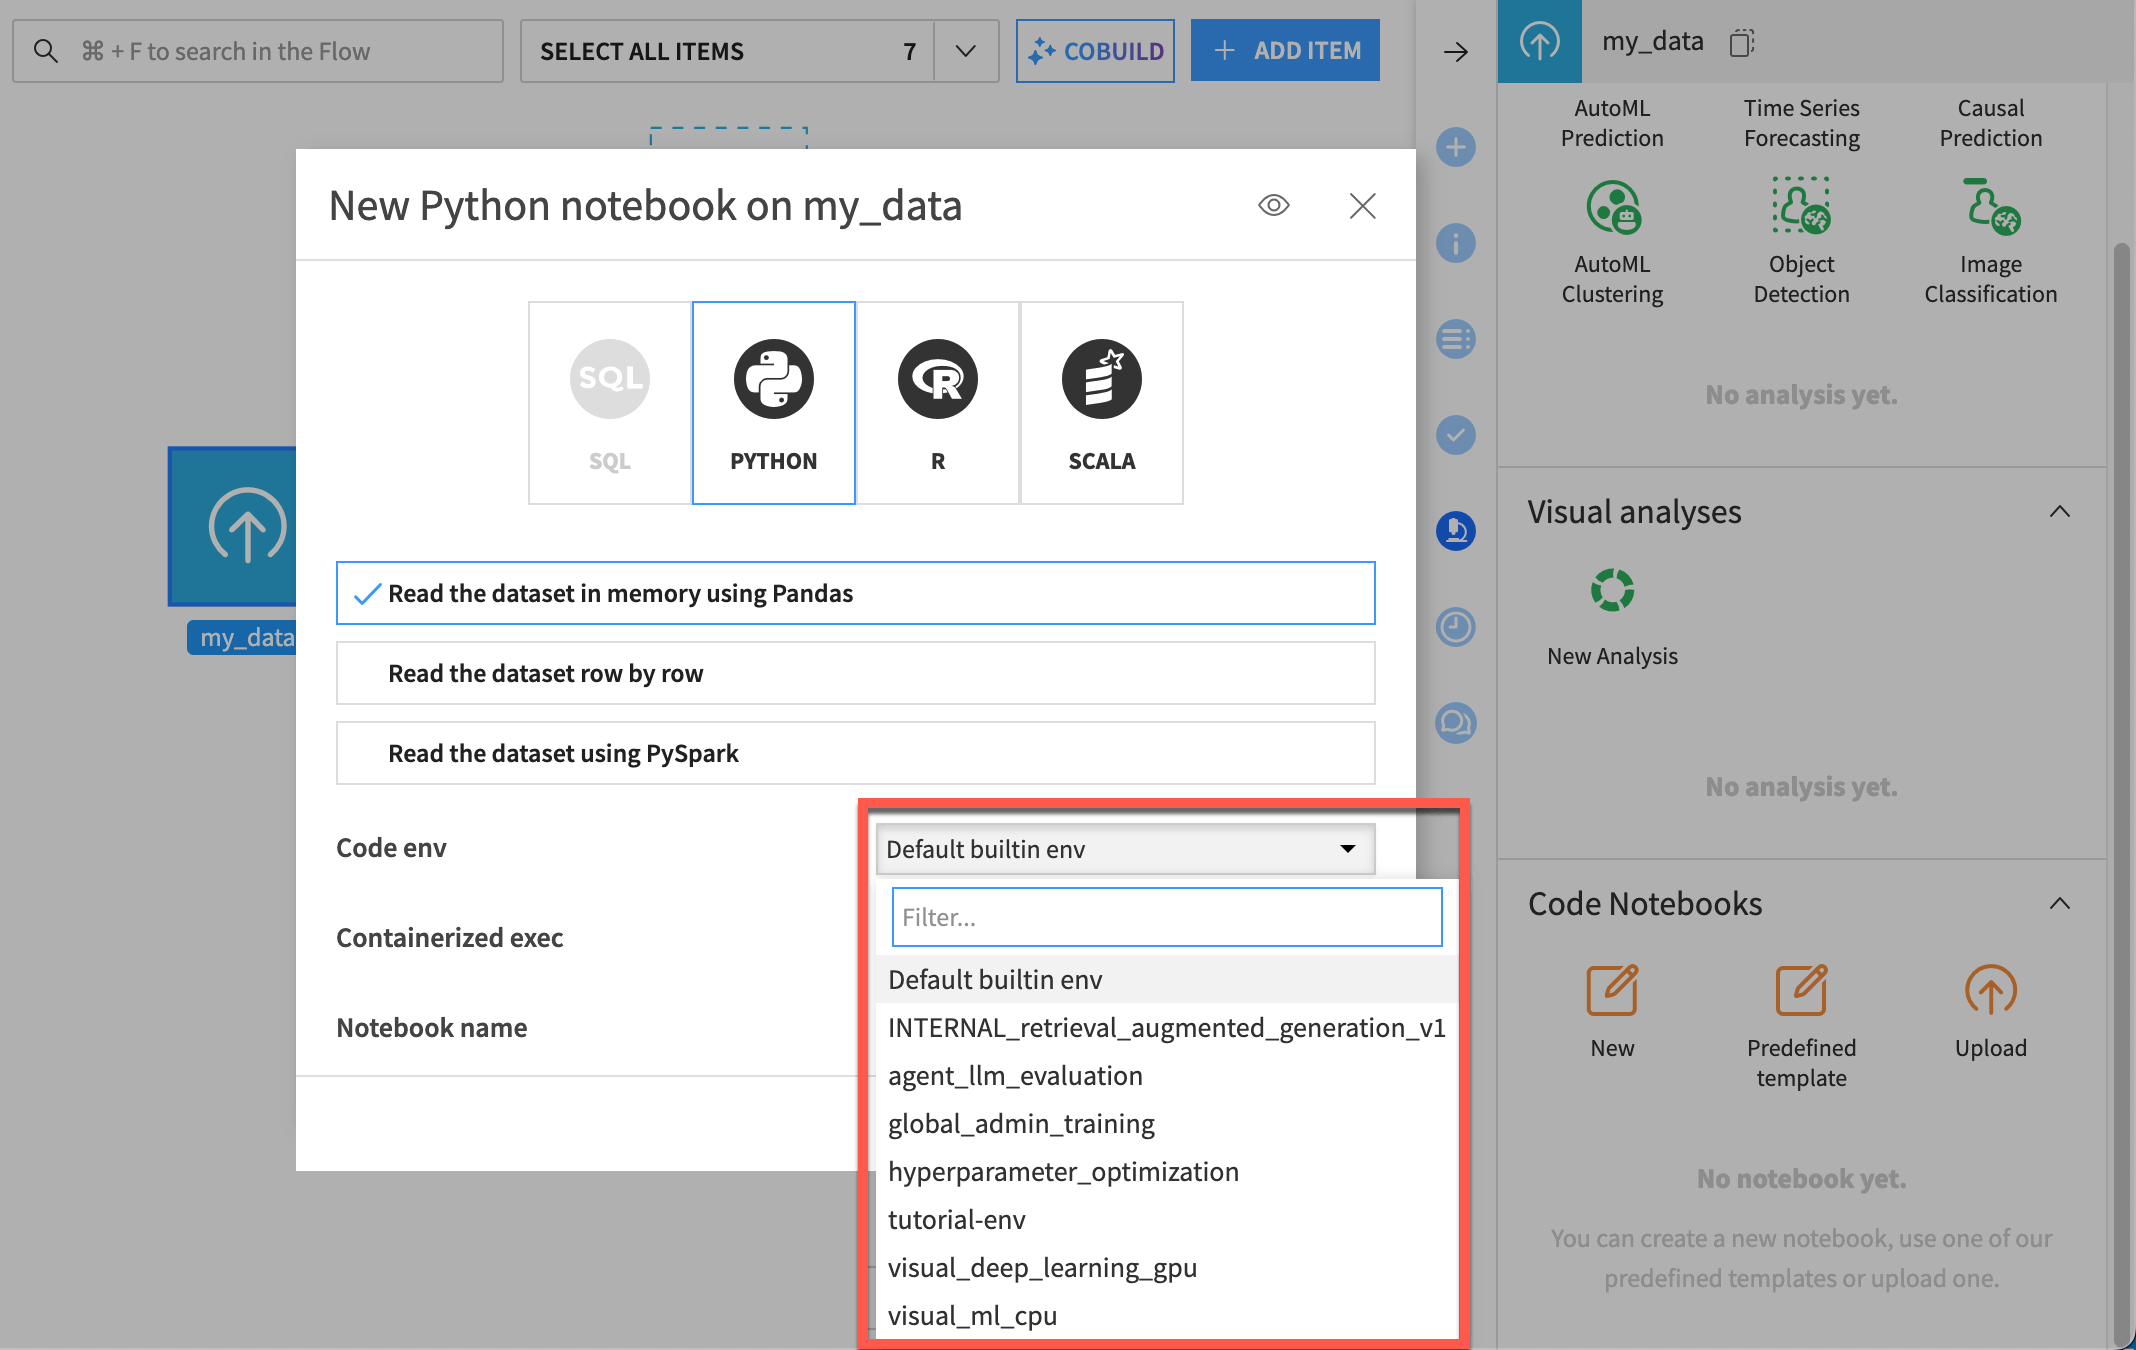
Task: Open the chat Discussions sidebar icon
Action: tap(1456, 723)
